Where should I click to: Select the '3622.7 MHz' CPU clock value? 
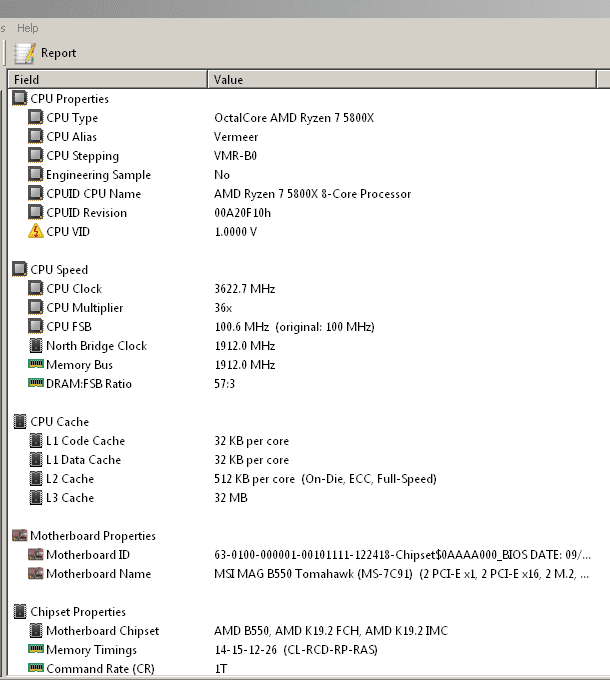coord(245,289)
